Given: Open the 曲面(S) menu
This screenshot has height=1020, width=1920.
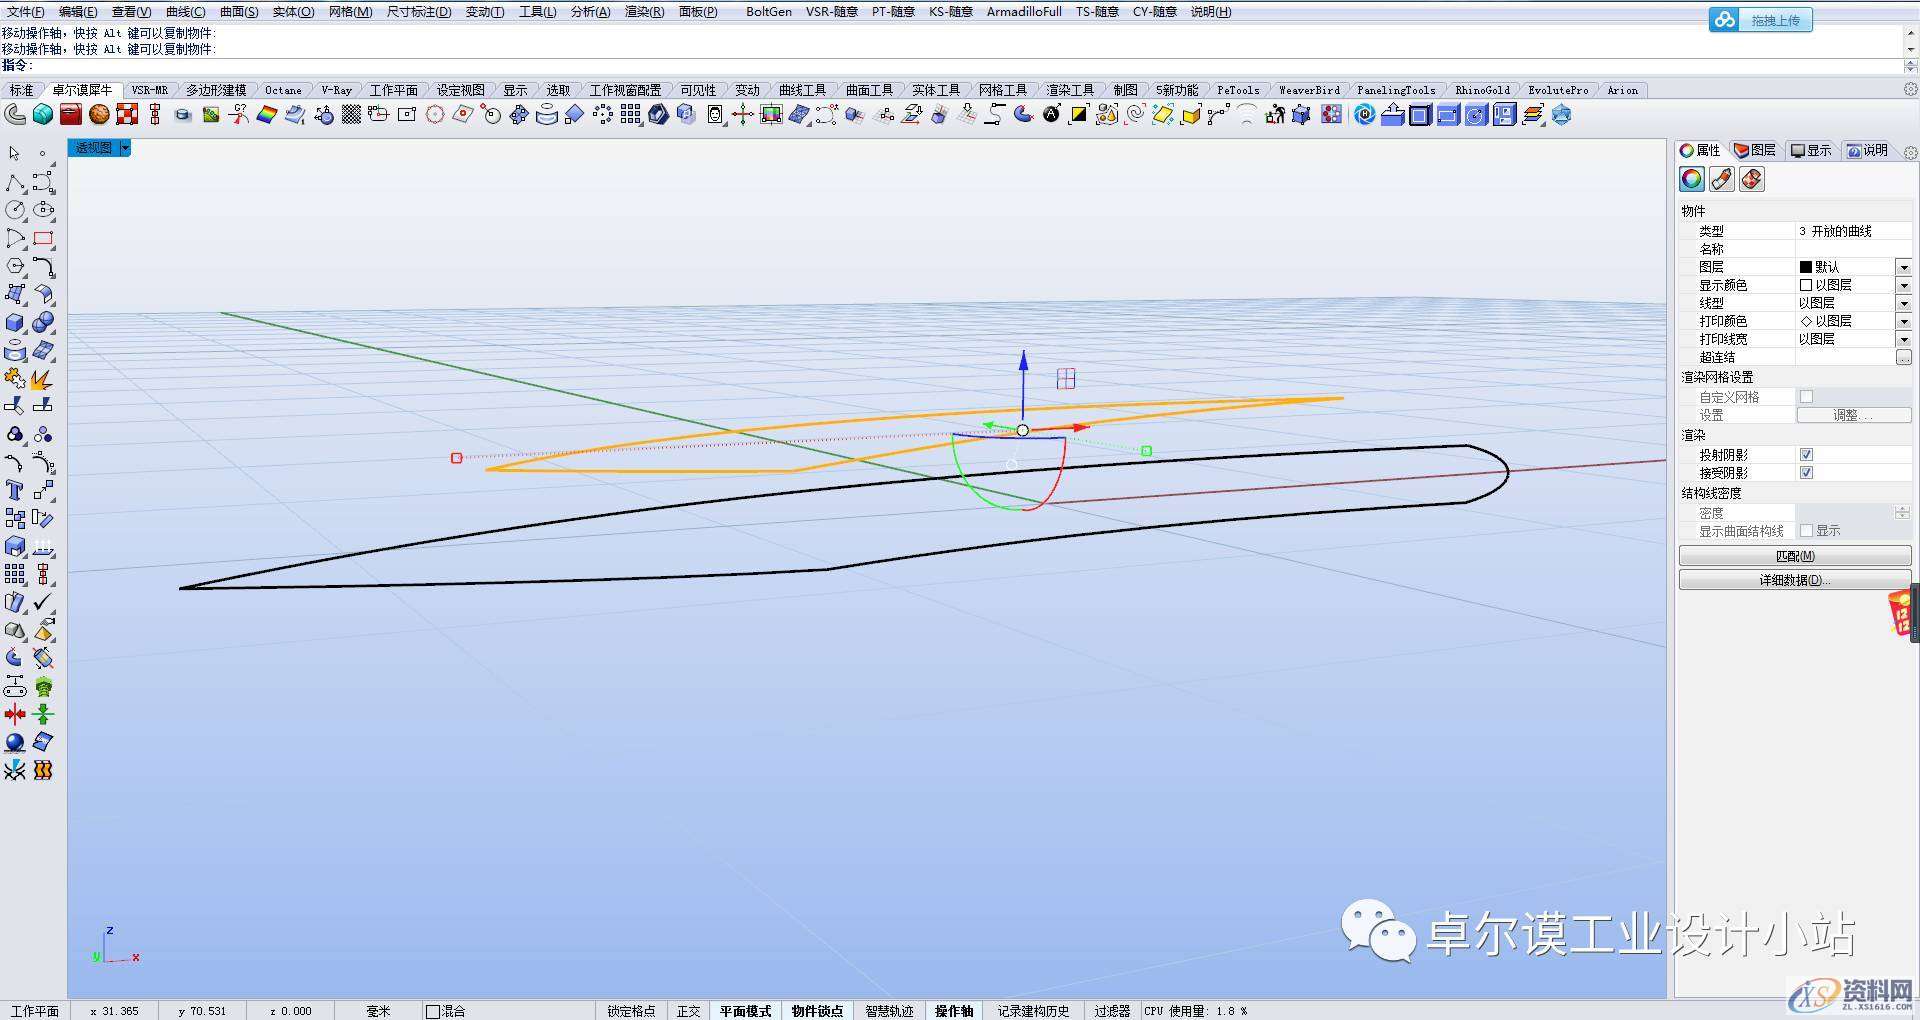Looking at the screenshot, I should [239, 12].
